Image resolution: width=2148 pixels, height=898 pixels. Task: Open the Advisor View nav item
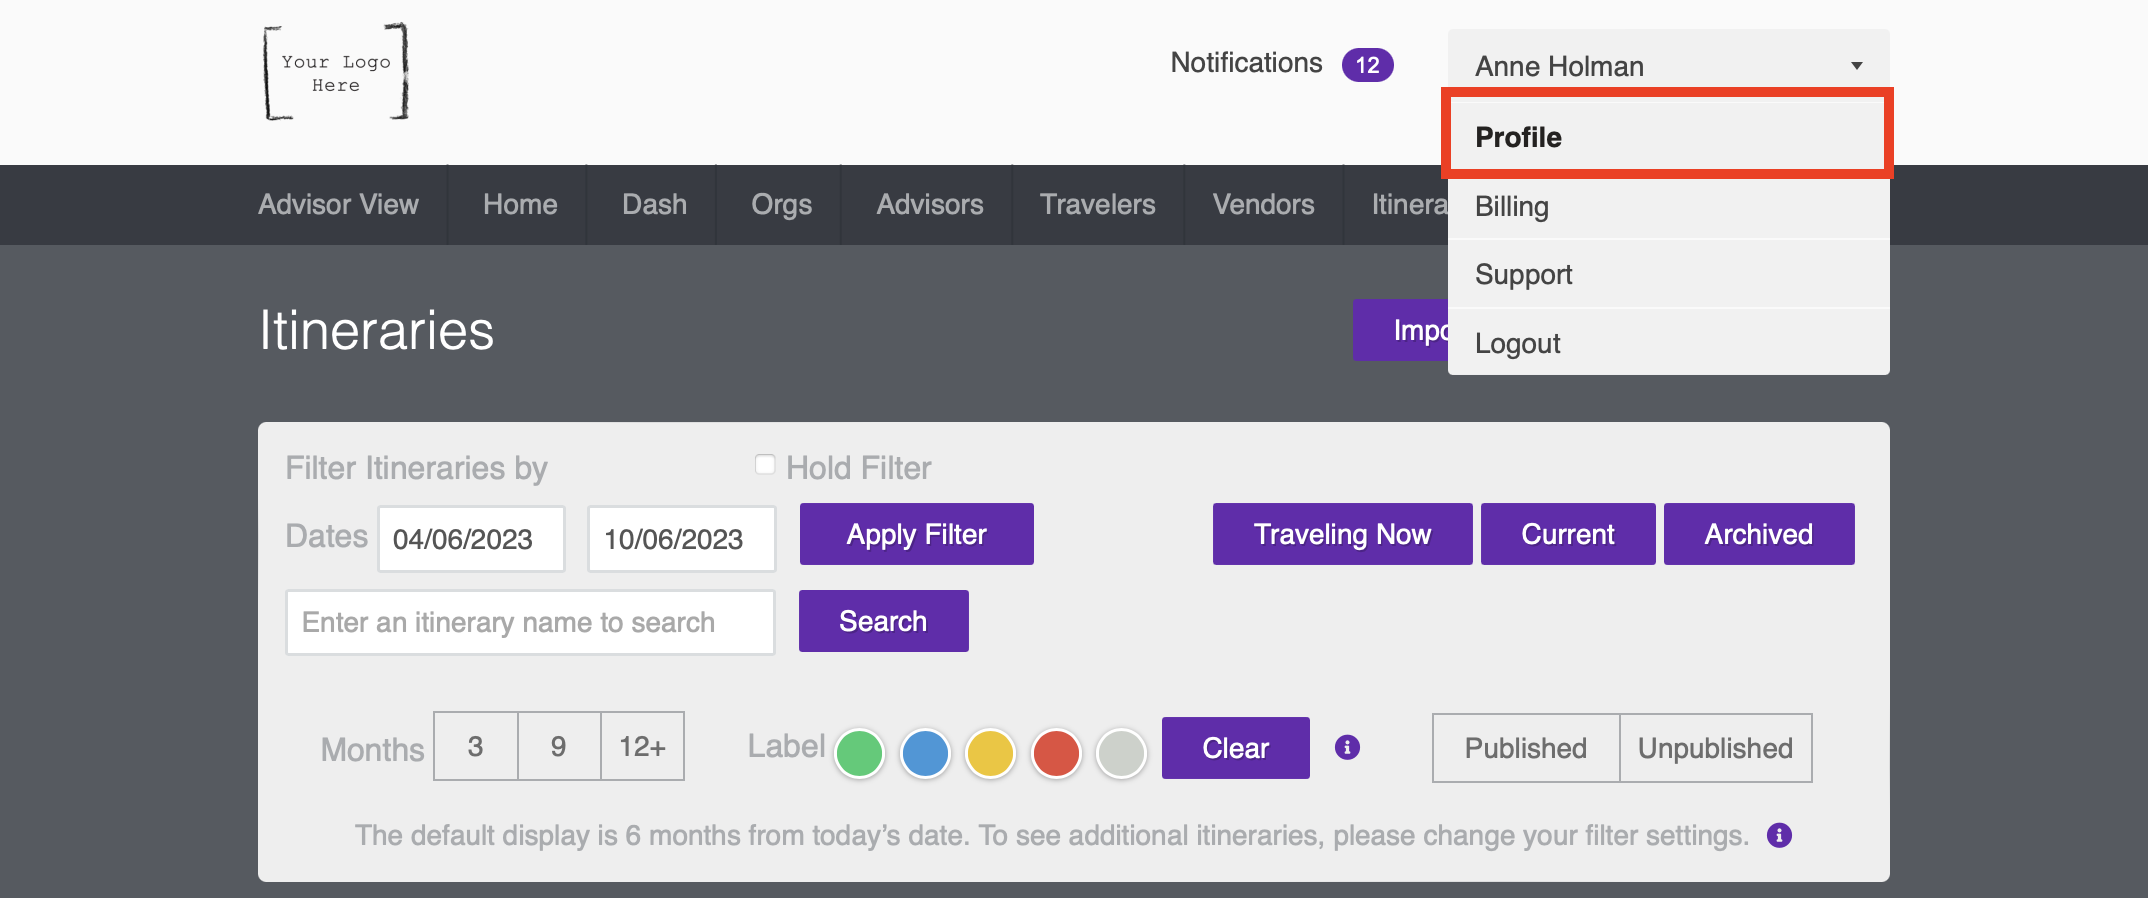click(338, 204)
